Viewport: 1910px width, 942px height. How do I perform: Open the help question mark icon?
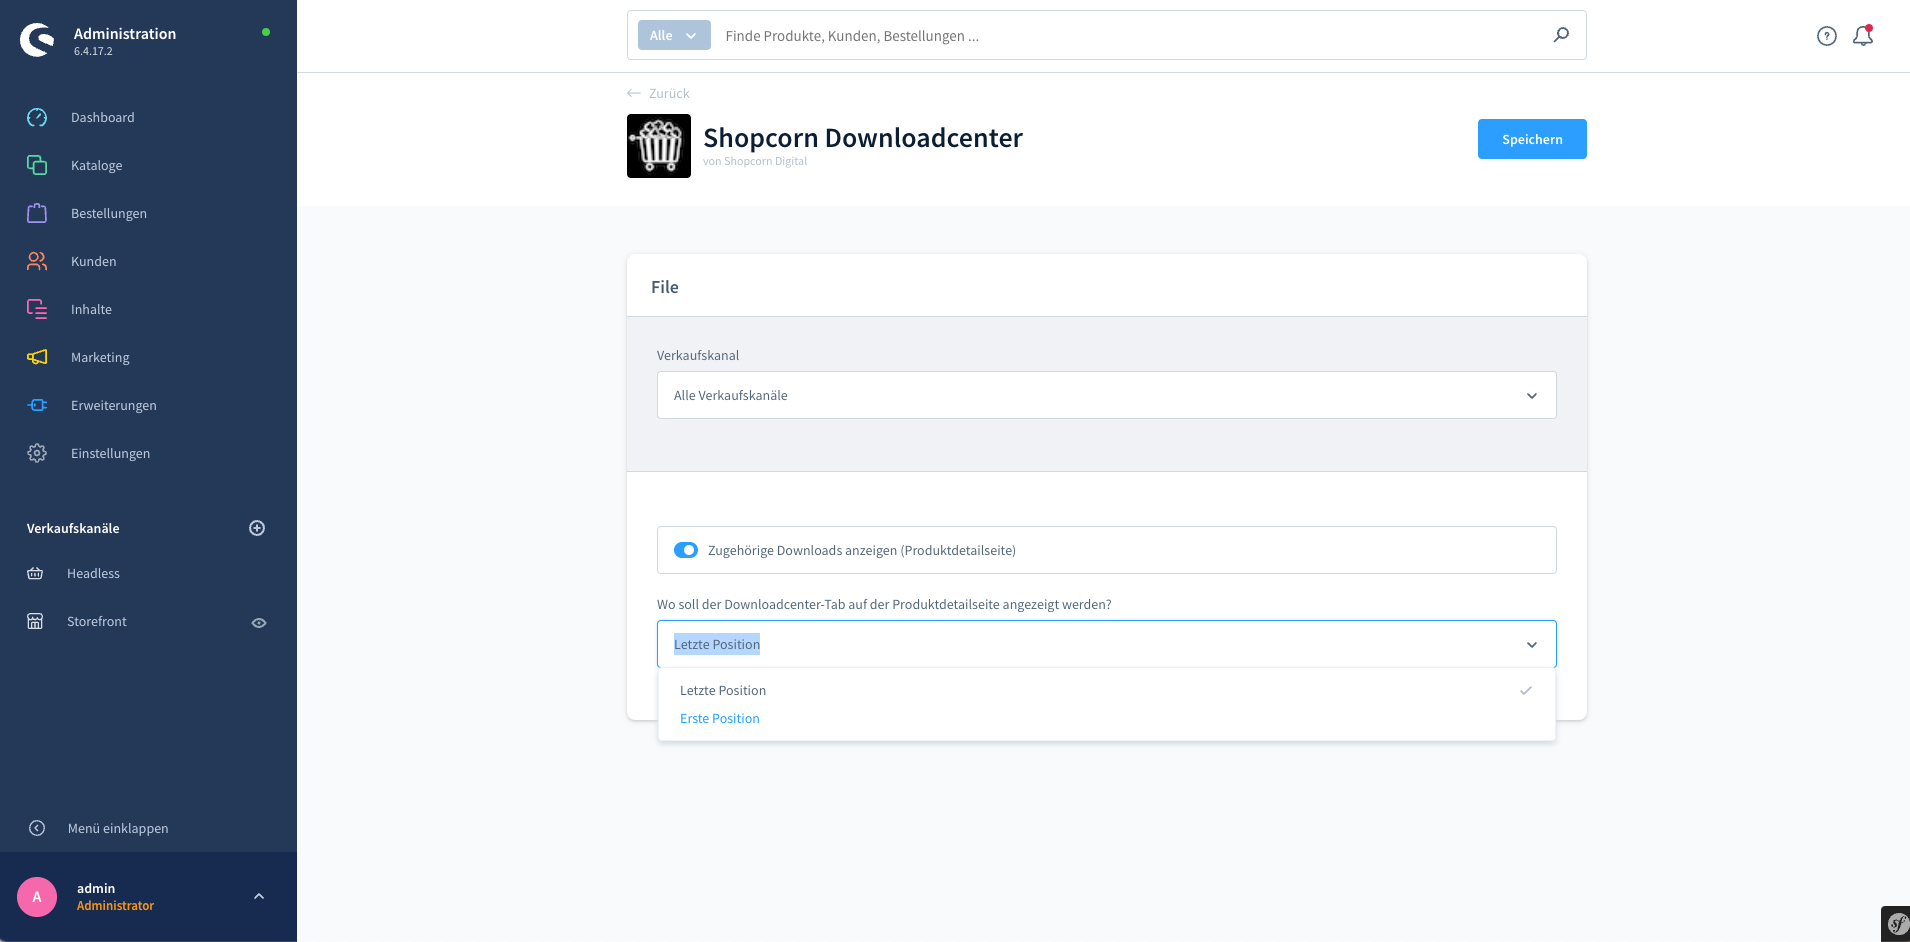(x=1827, y=36)
